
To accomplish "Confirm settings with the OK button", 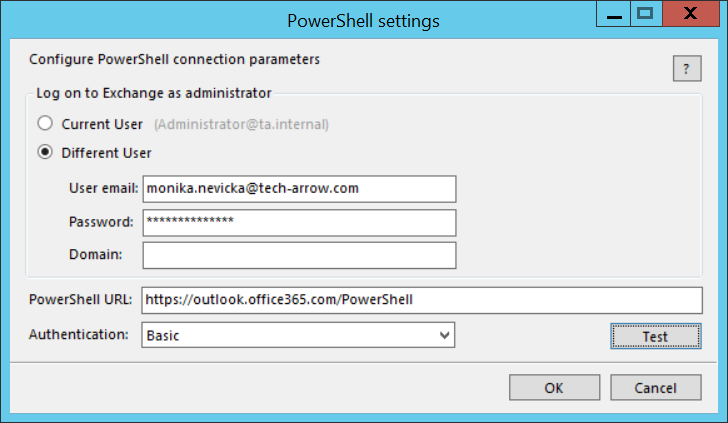I will [x=553, y=388].
